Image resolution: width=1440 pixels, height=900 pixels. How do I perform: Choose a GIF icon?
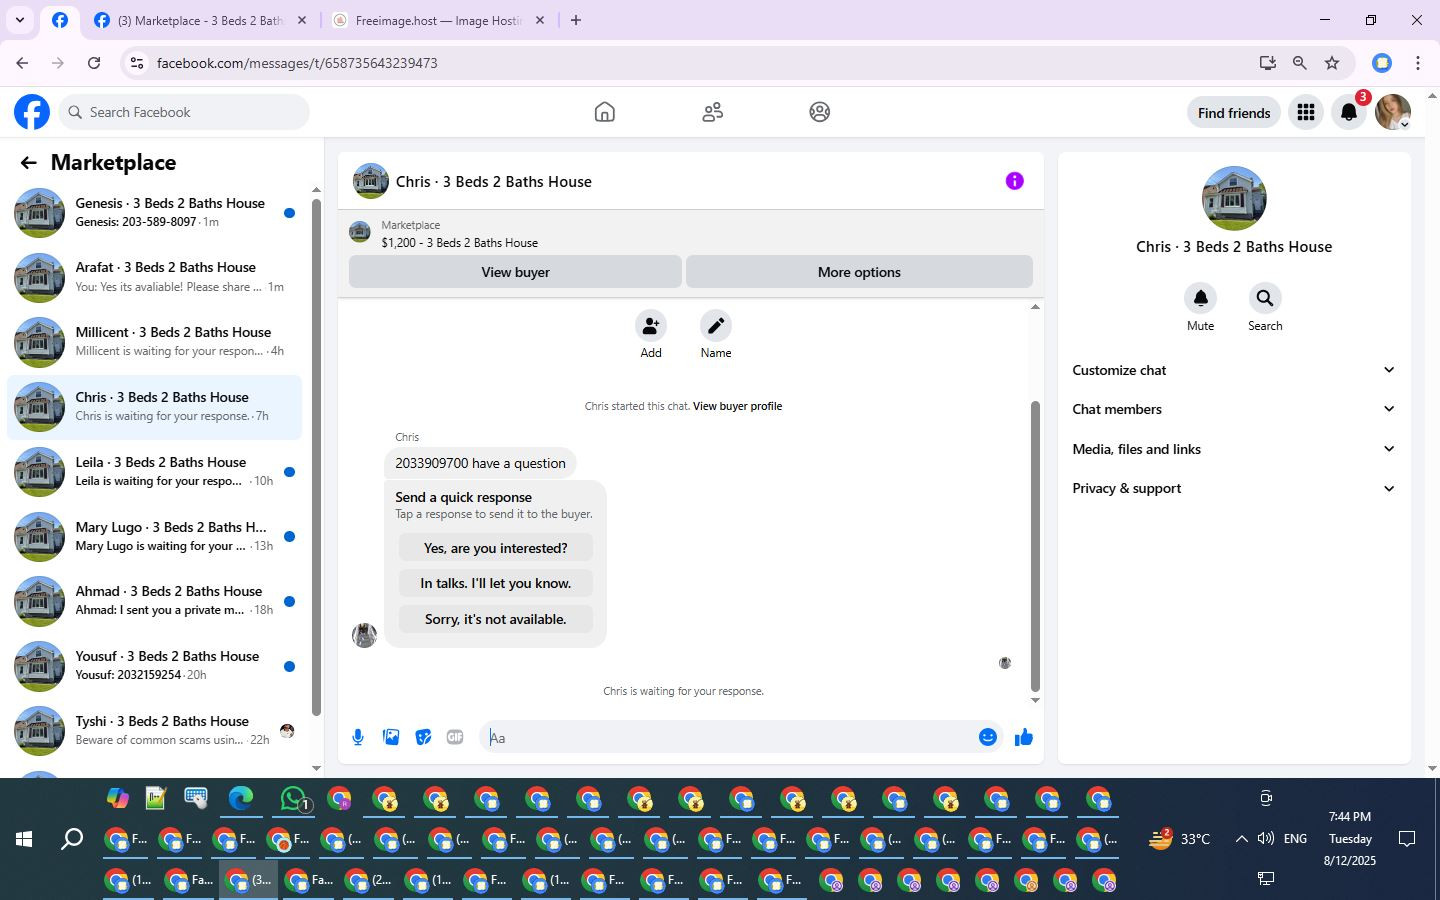coord(455,737)
